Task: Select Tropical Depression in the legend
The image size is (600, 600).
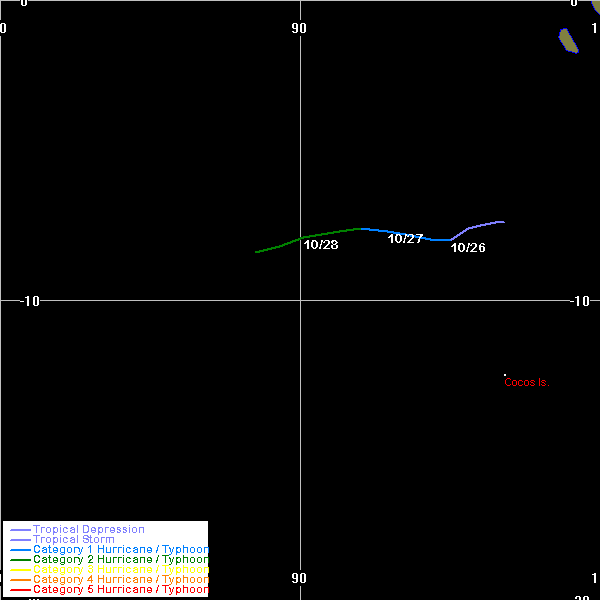Action: (88, 529)
